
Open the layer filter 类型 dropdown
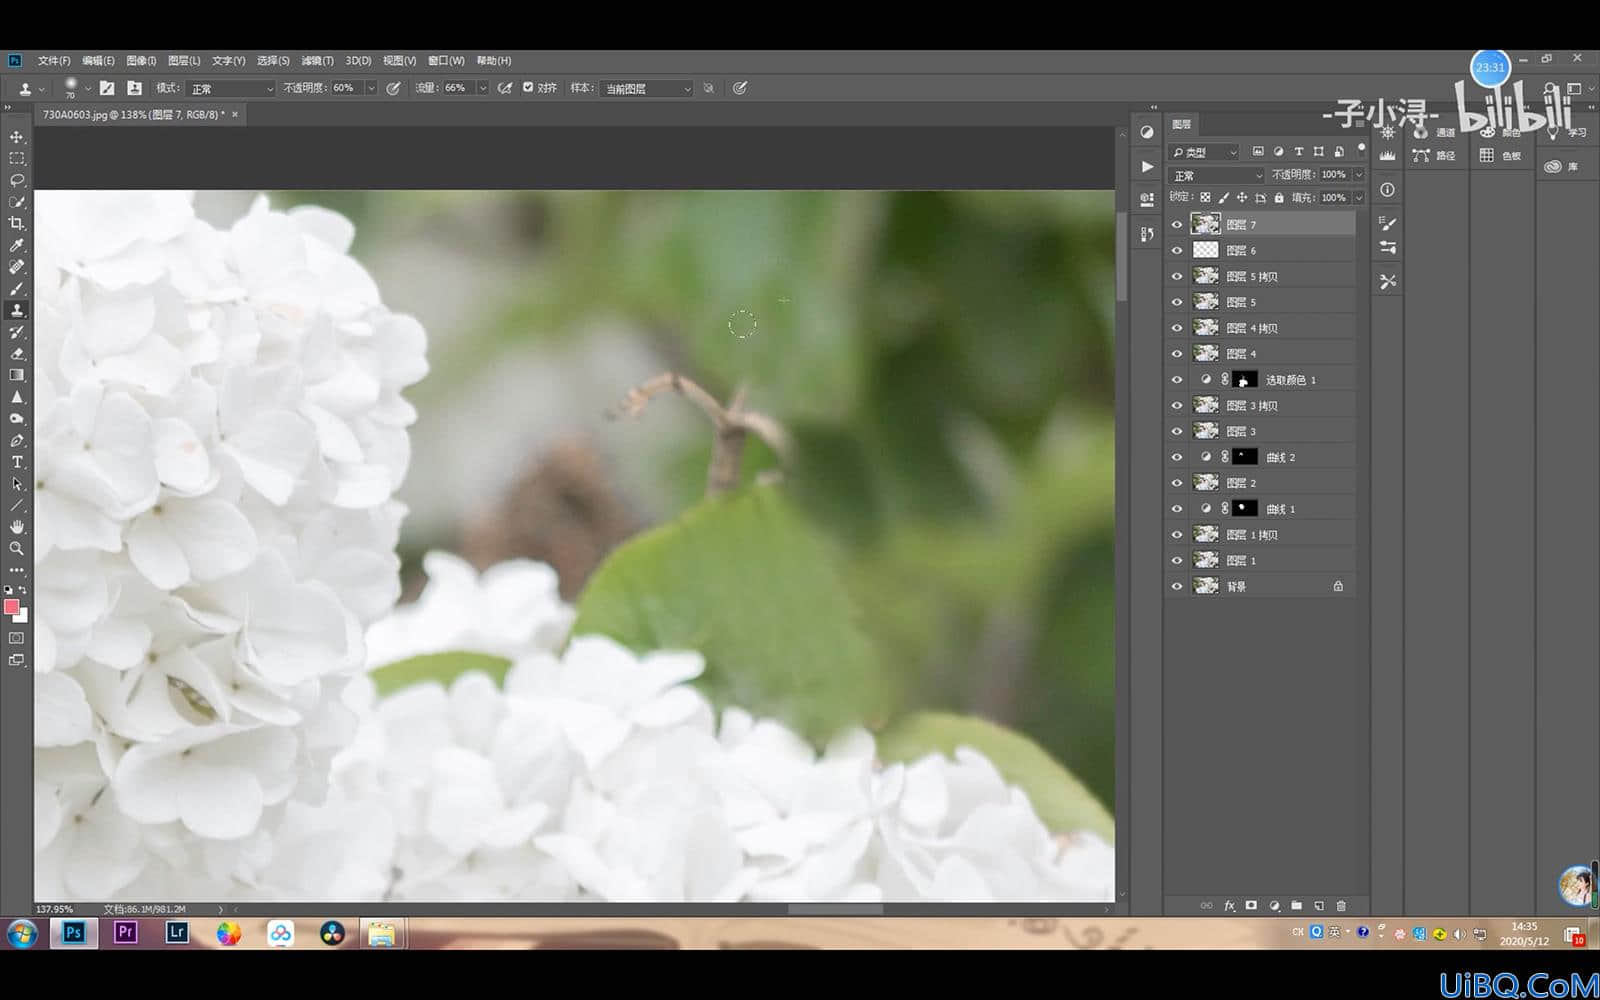pyautogui.click(x=1205, y=152)
